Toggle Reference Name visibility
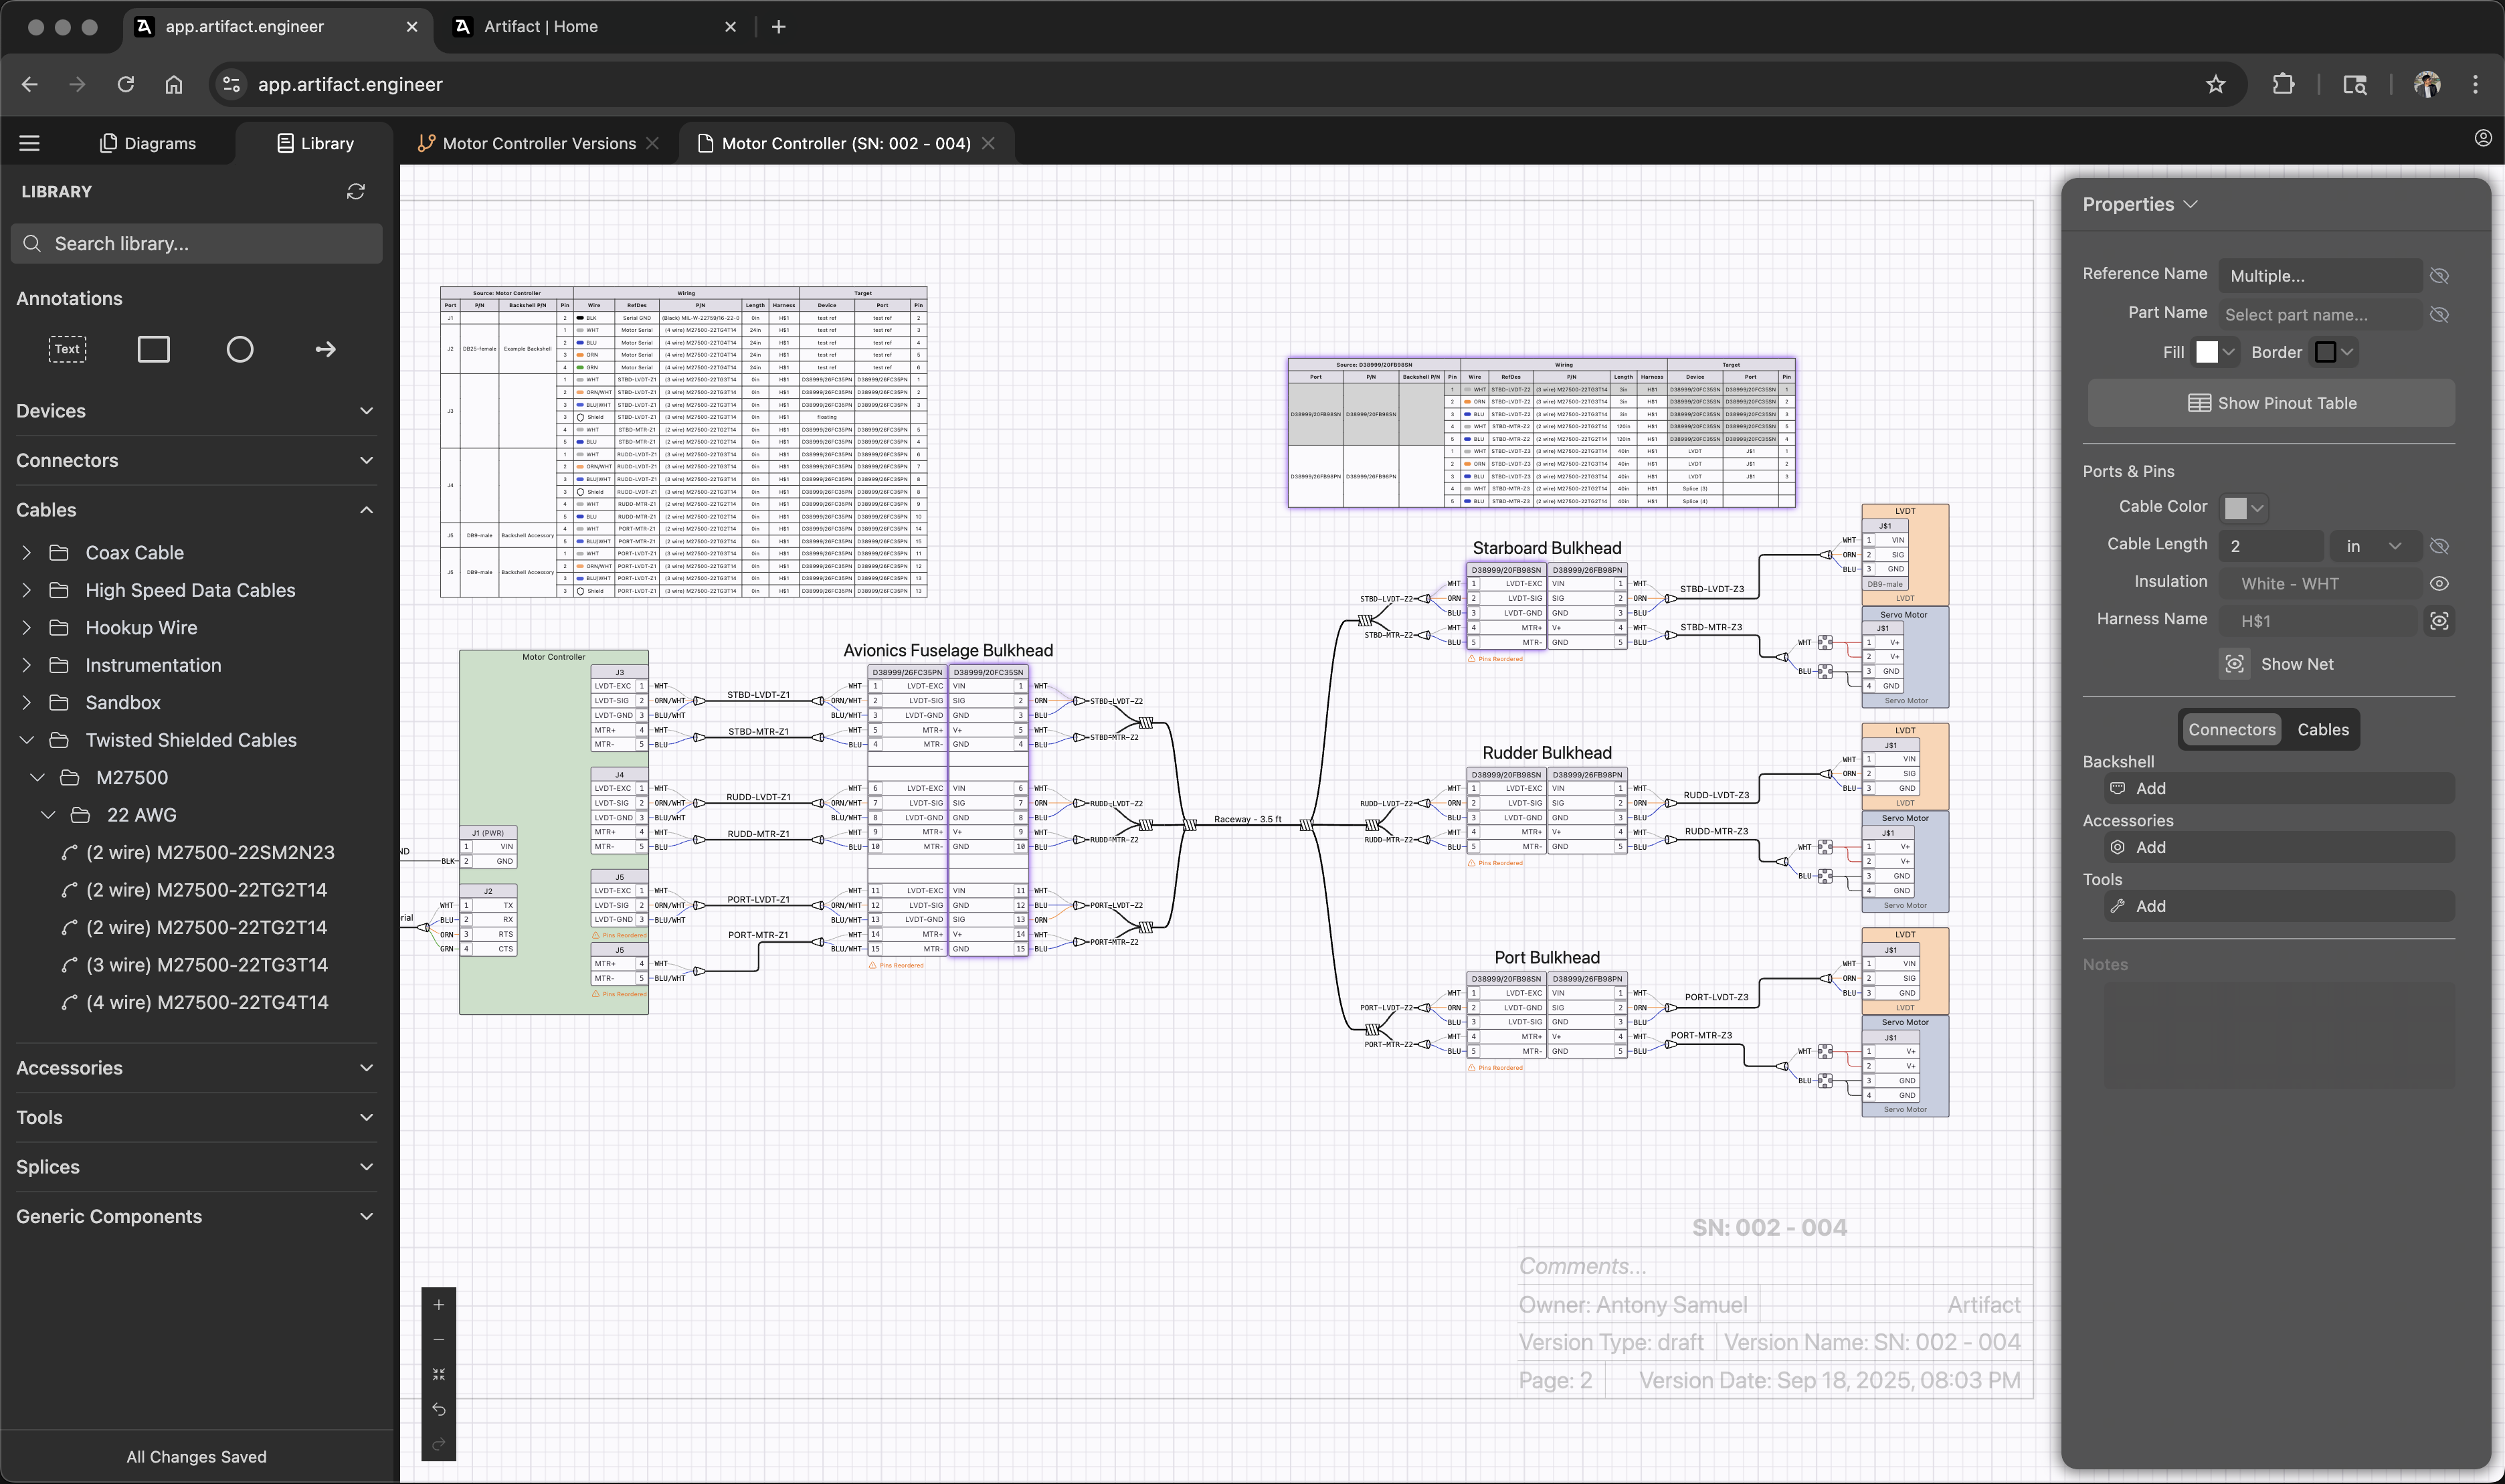This screenshot has width=2505, height=1484. click(x=2440, y=275)
